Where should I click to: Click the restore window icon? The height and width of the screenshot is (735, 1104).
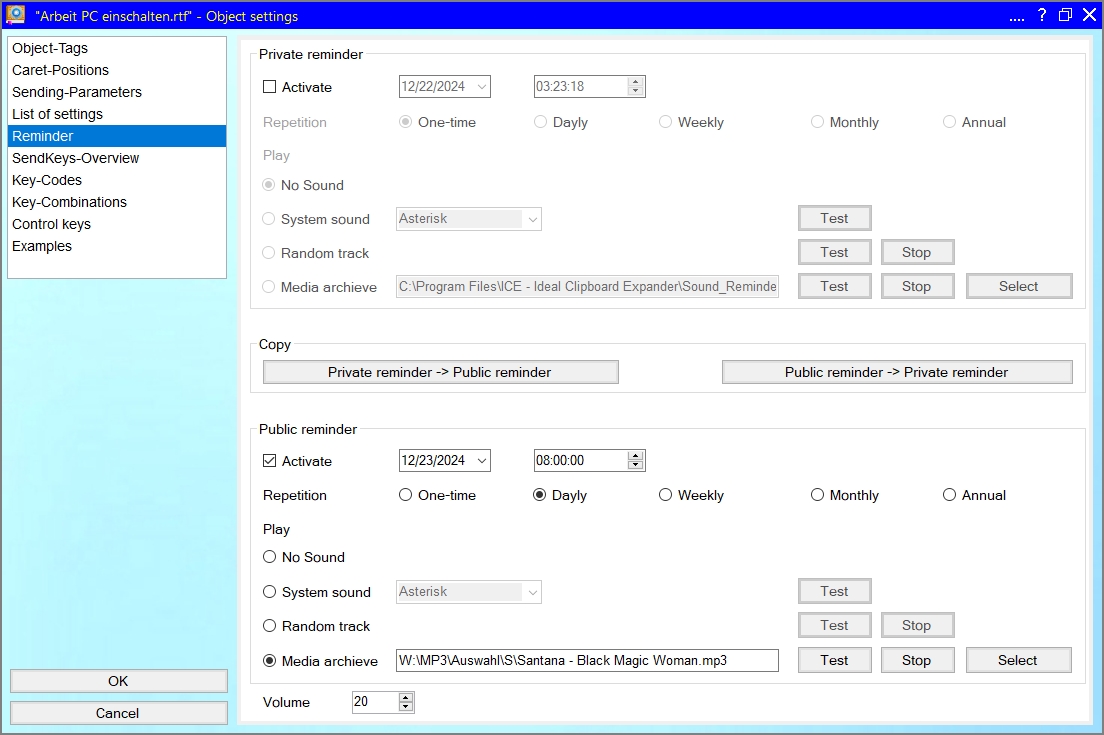1065,15
